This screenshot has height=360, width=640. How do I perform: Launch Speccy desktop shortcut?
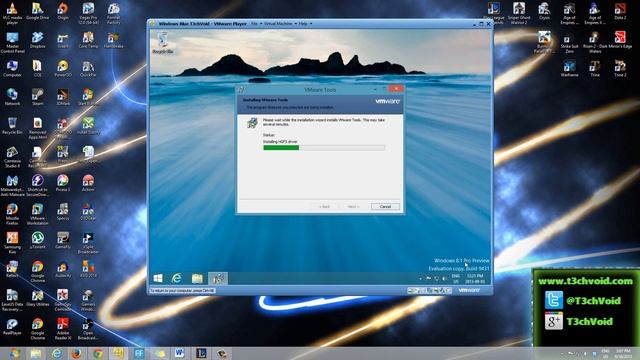click(63, 212)
